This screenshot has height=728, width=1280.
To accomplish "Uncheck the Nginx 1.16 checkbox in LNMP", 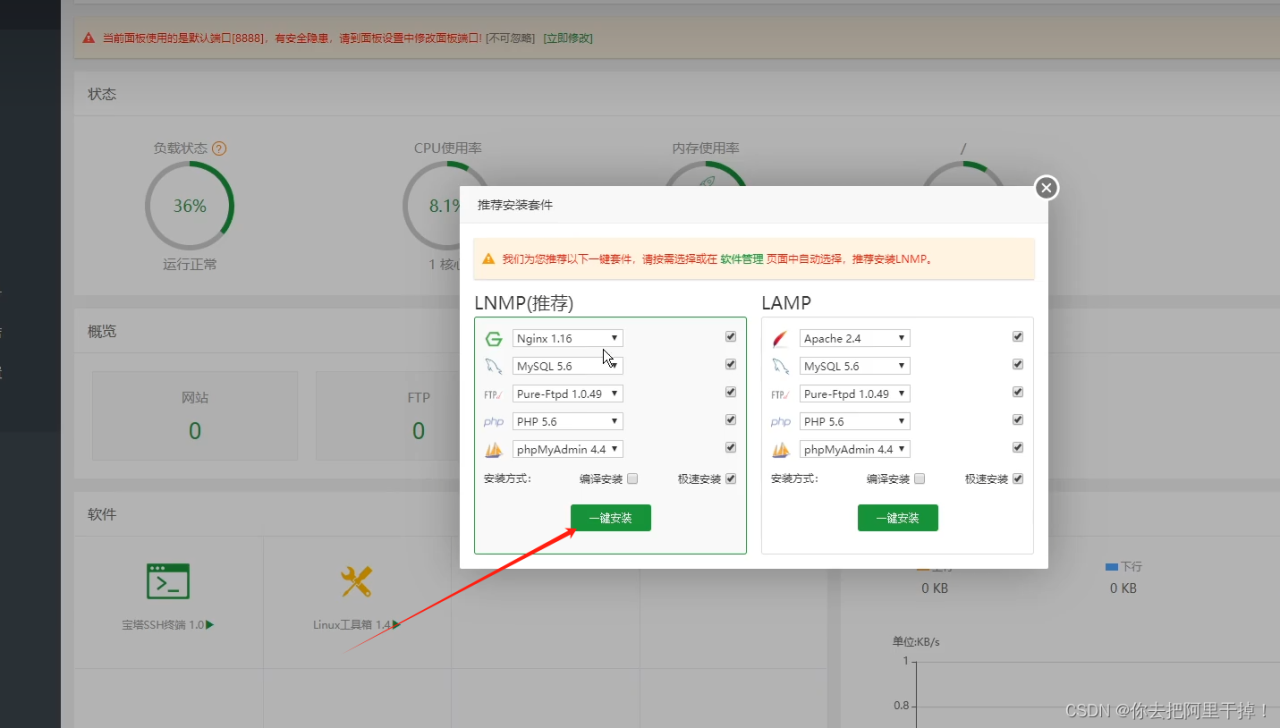I will pyautogui.click(x=731, y=337).
